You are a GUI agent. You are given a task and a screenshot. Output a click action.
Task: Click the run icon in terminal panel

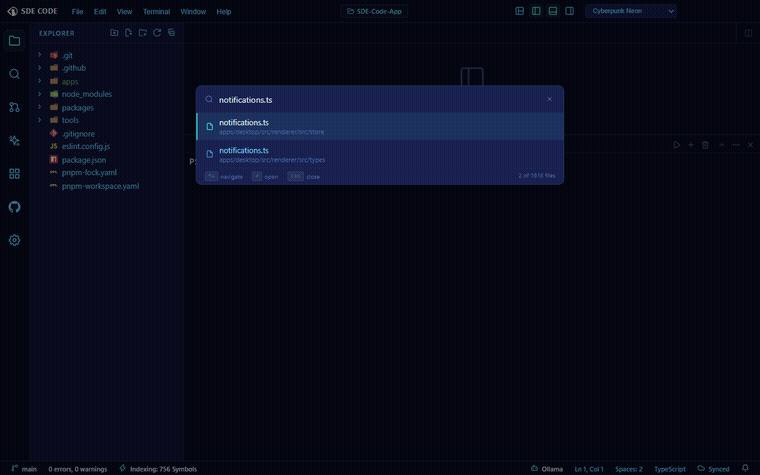pos(677,145)
